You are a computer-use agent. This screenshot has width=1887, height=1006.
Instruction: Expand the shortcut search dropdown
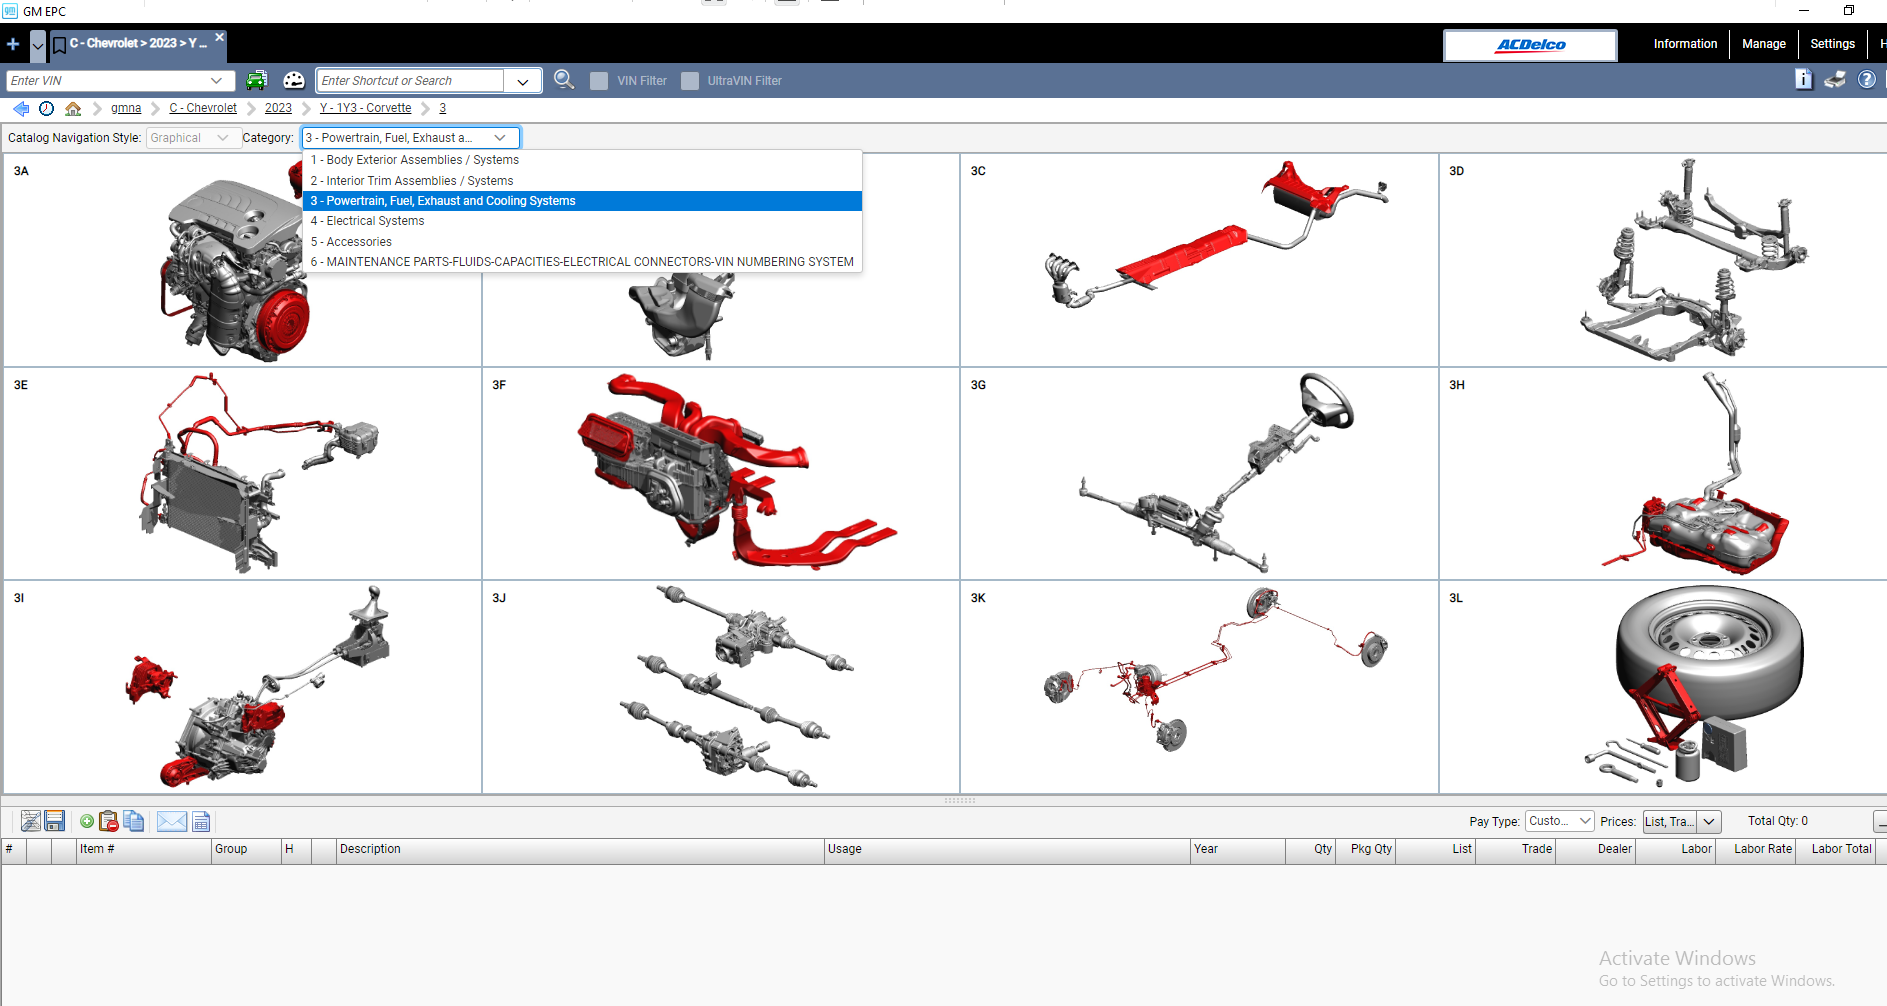pos(523,81)
